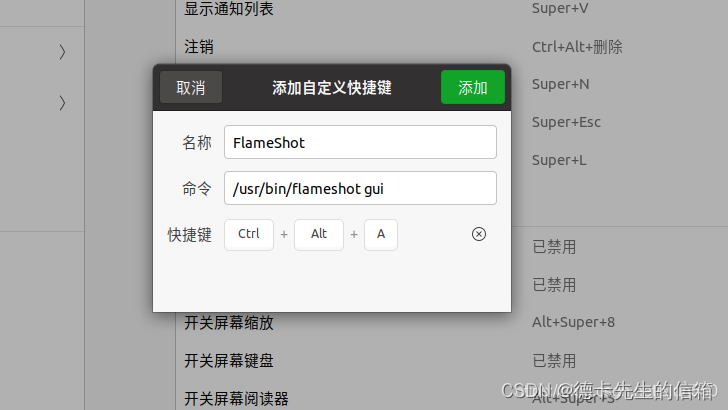Select the A key chip in the shortcut
Image resolution: width=728 pixels, height=410 pixels.
(381, 234)
